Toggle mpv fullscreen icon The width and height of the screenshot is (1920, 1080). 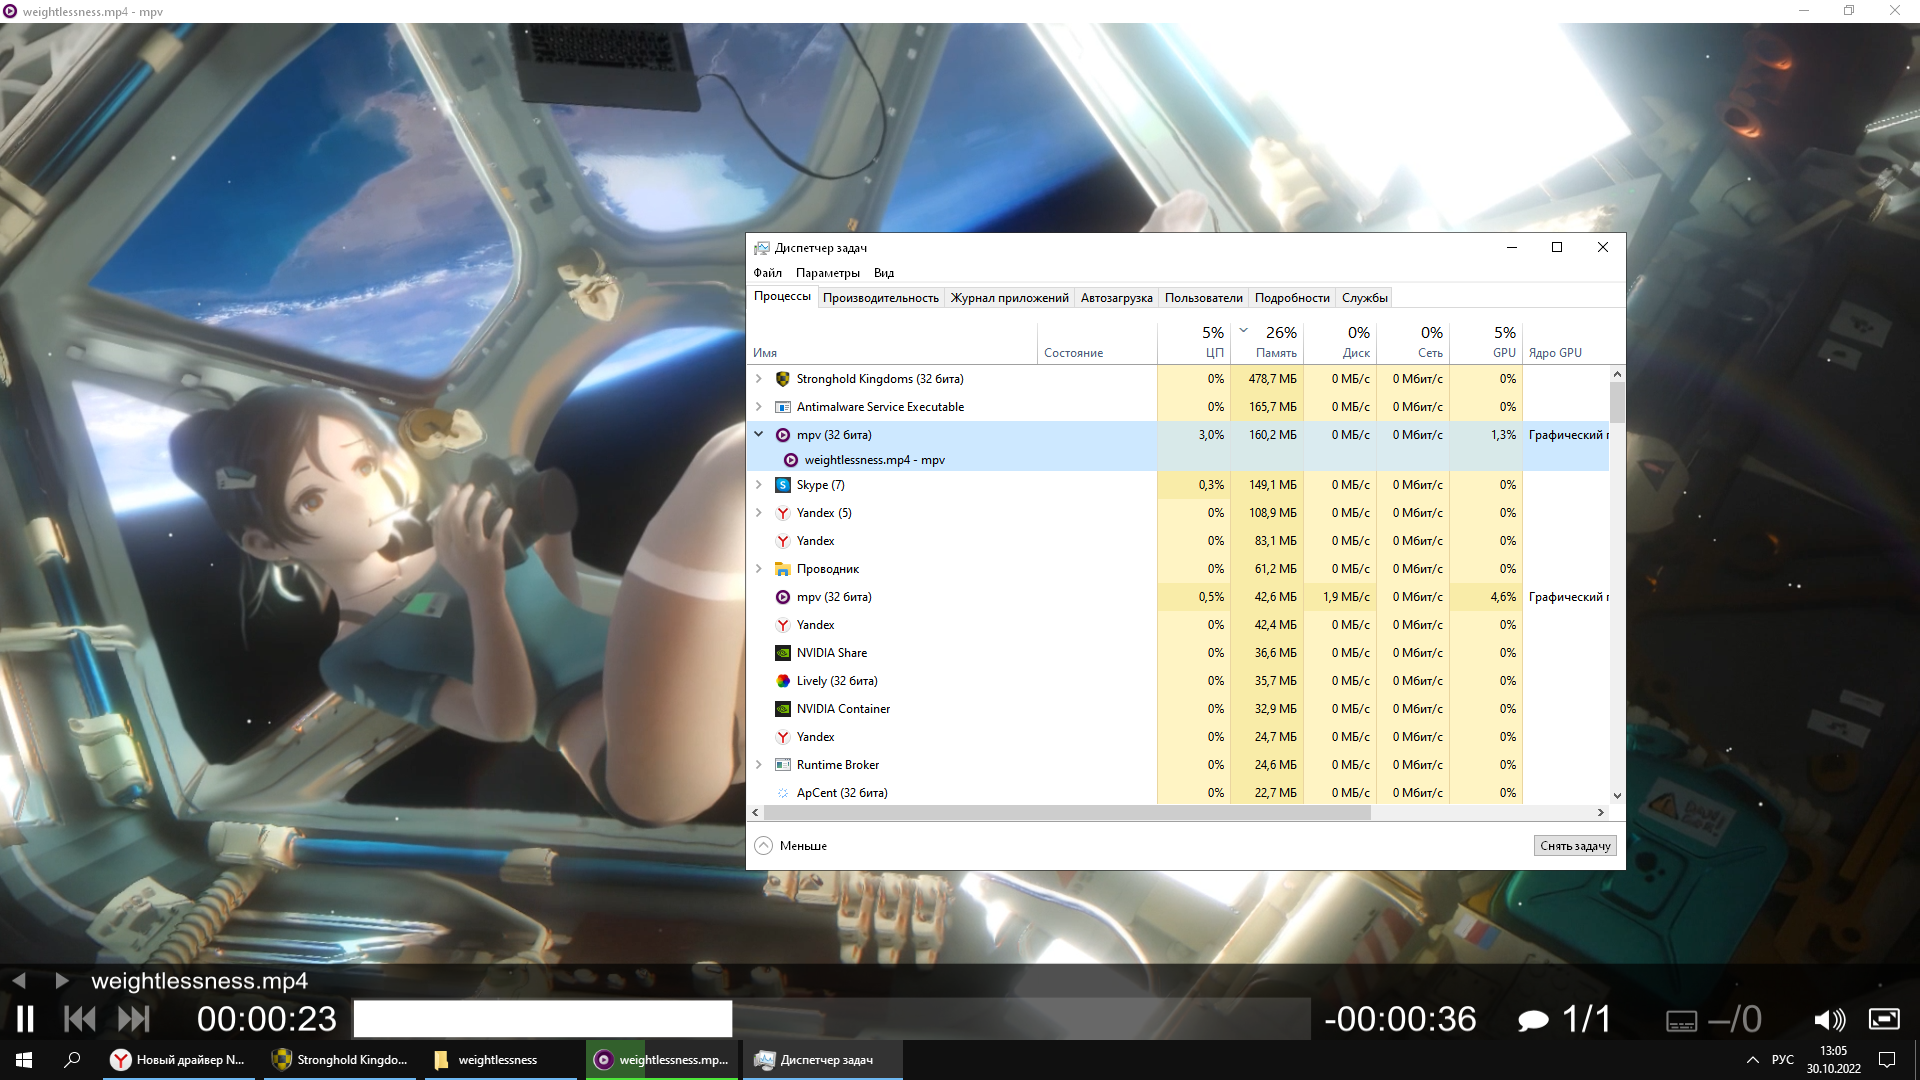(1884, 1019)
